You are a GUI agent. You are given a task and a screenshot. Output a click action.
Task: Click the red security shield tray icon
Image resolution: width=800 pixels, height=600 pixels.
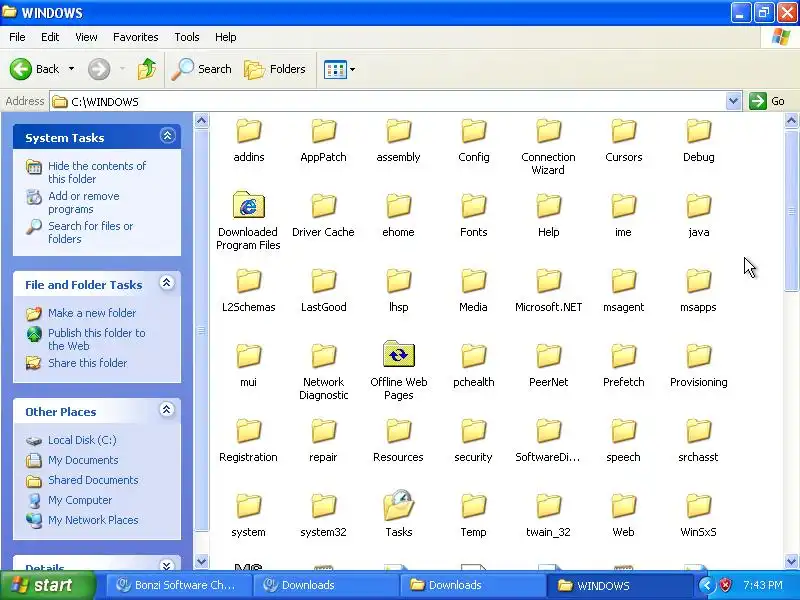(x=725, y=585)
